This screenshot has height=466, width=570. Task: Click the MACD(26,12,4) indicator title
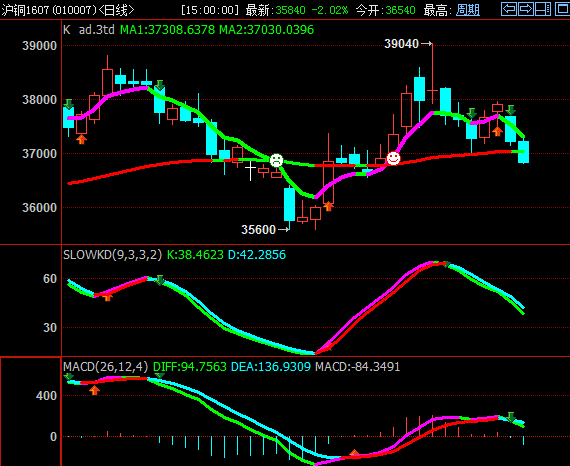106,366
